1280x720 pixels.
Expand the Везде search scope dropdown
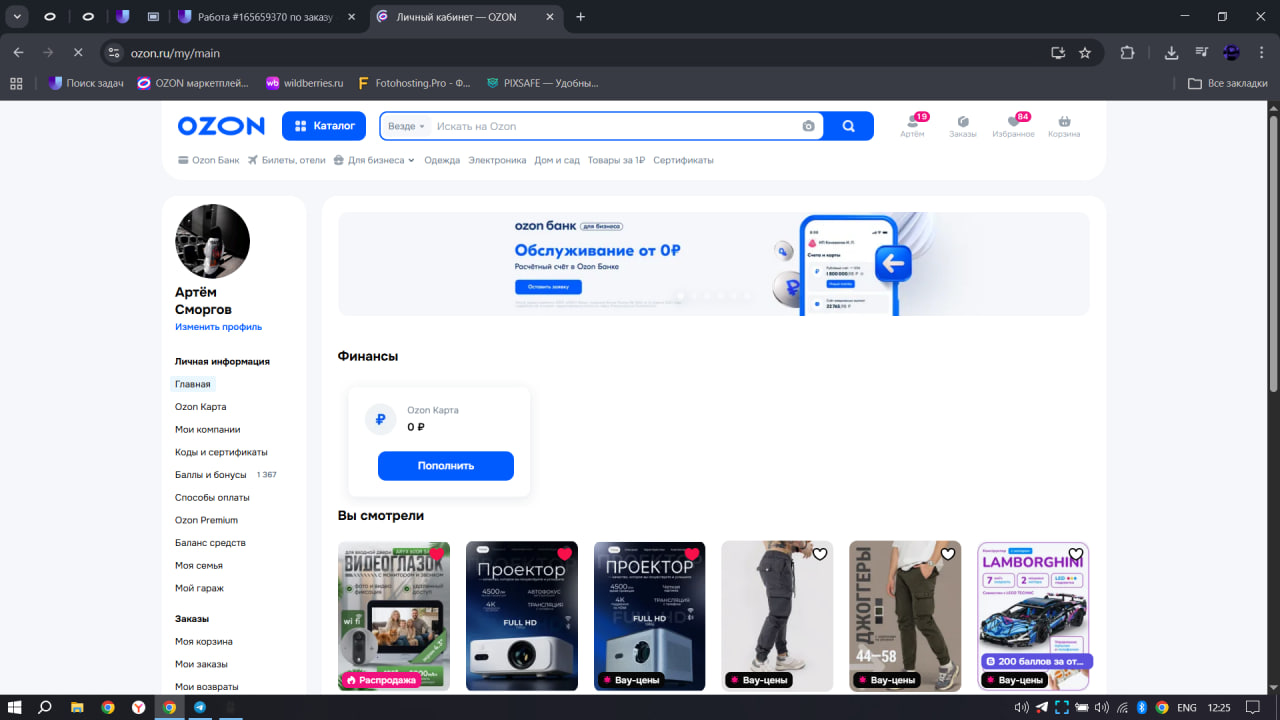406,126
